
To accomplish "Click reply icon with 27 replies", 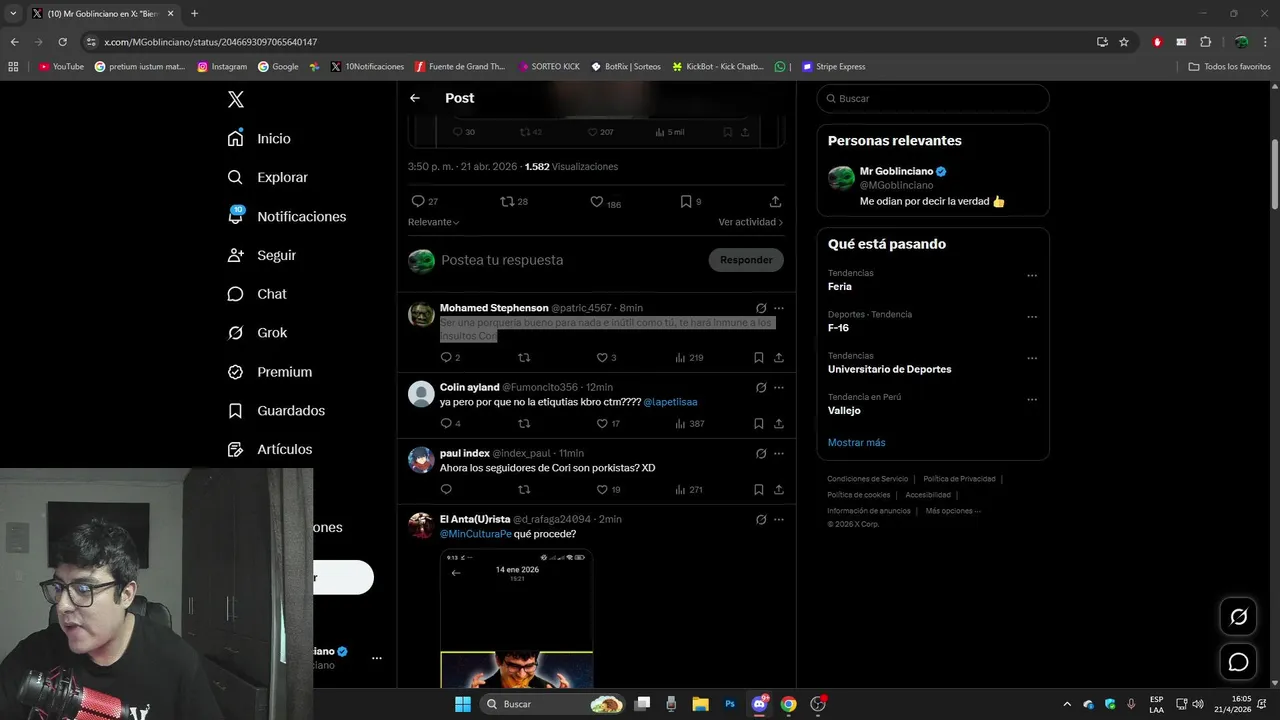I will pos(425,201).
